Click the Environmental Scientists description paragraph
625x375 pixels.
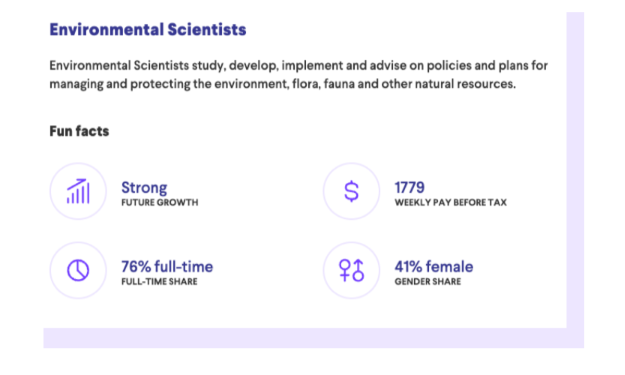pos(299,75)
